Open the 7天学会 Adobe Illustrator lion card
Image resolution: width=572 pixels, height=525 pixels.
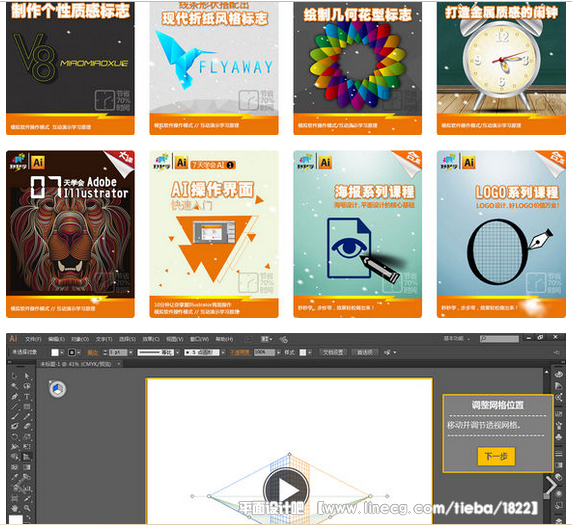70,234
